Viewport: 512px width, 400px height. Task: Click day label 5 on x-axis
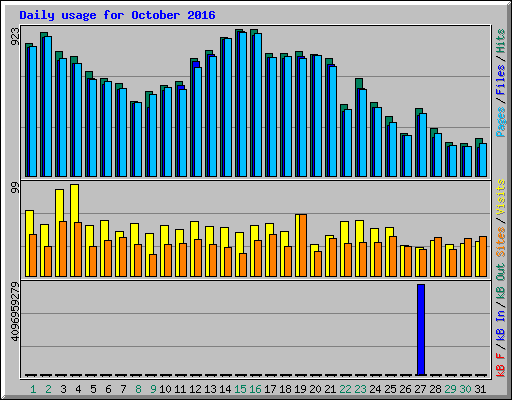[x=93, y=389]
